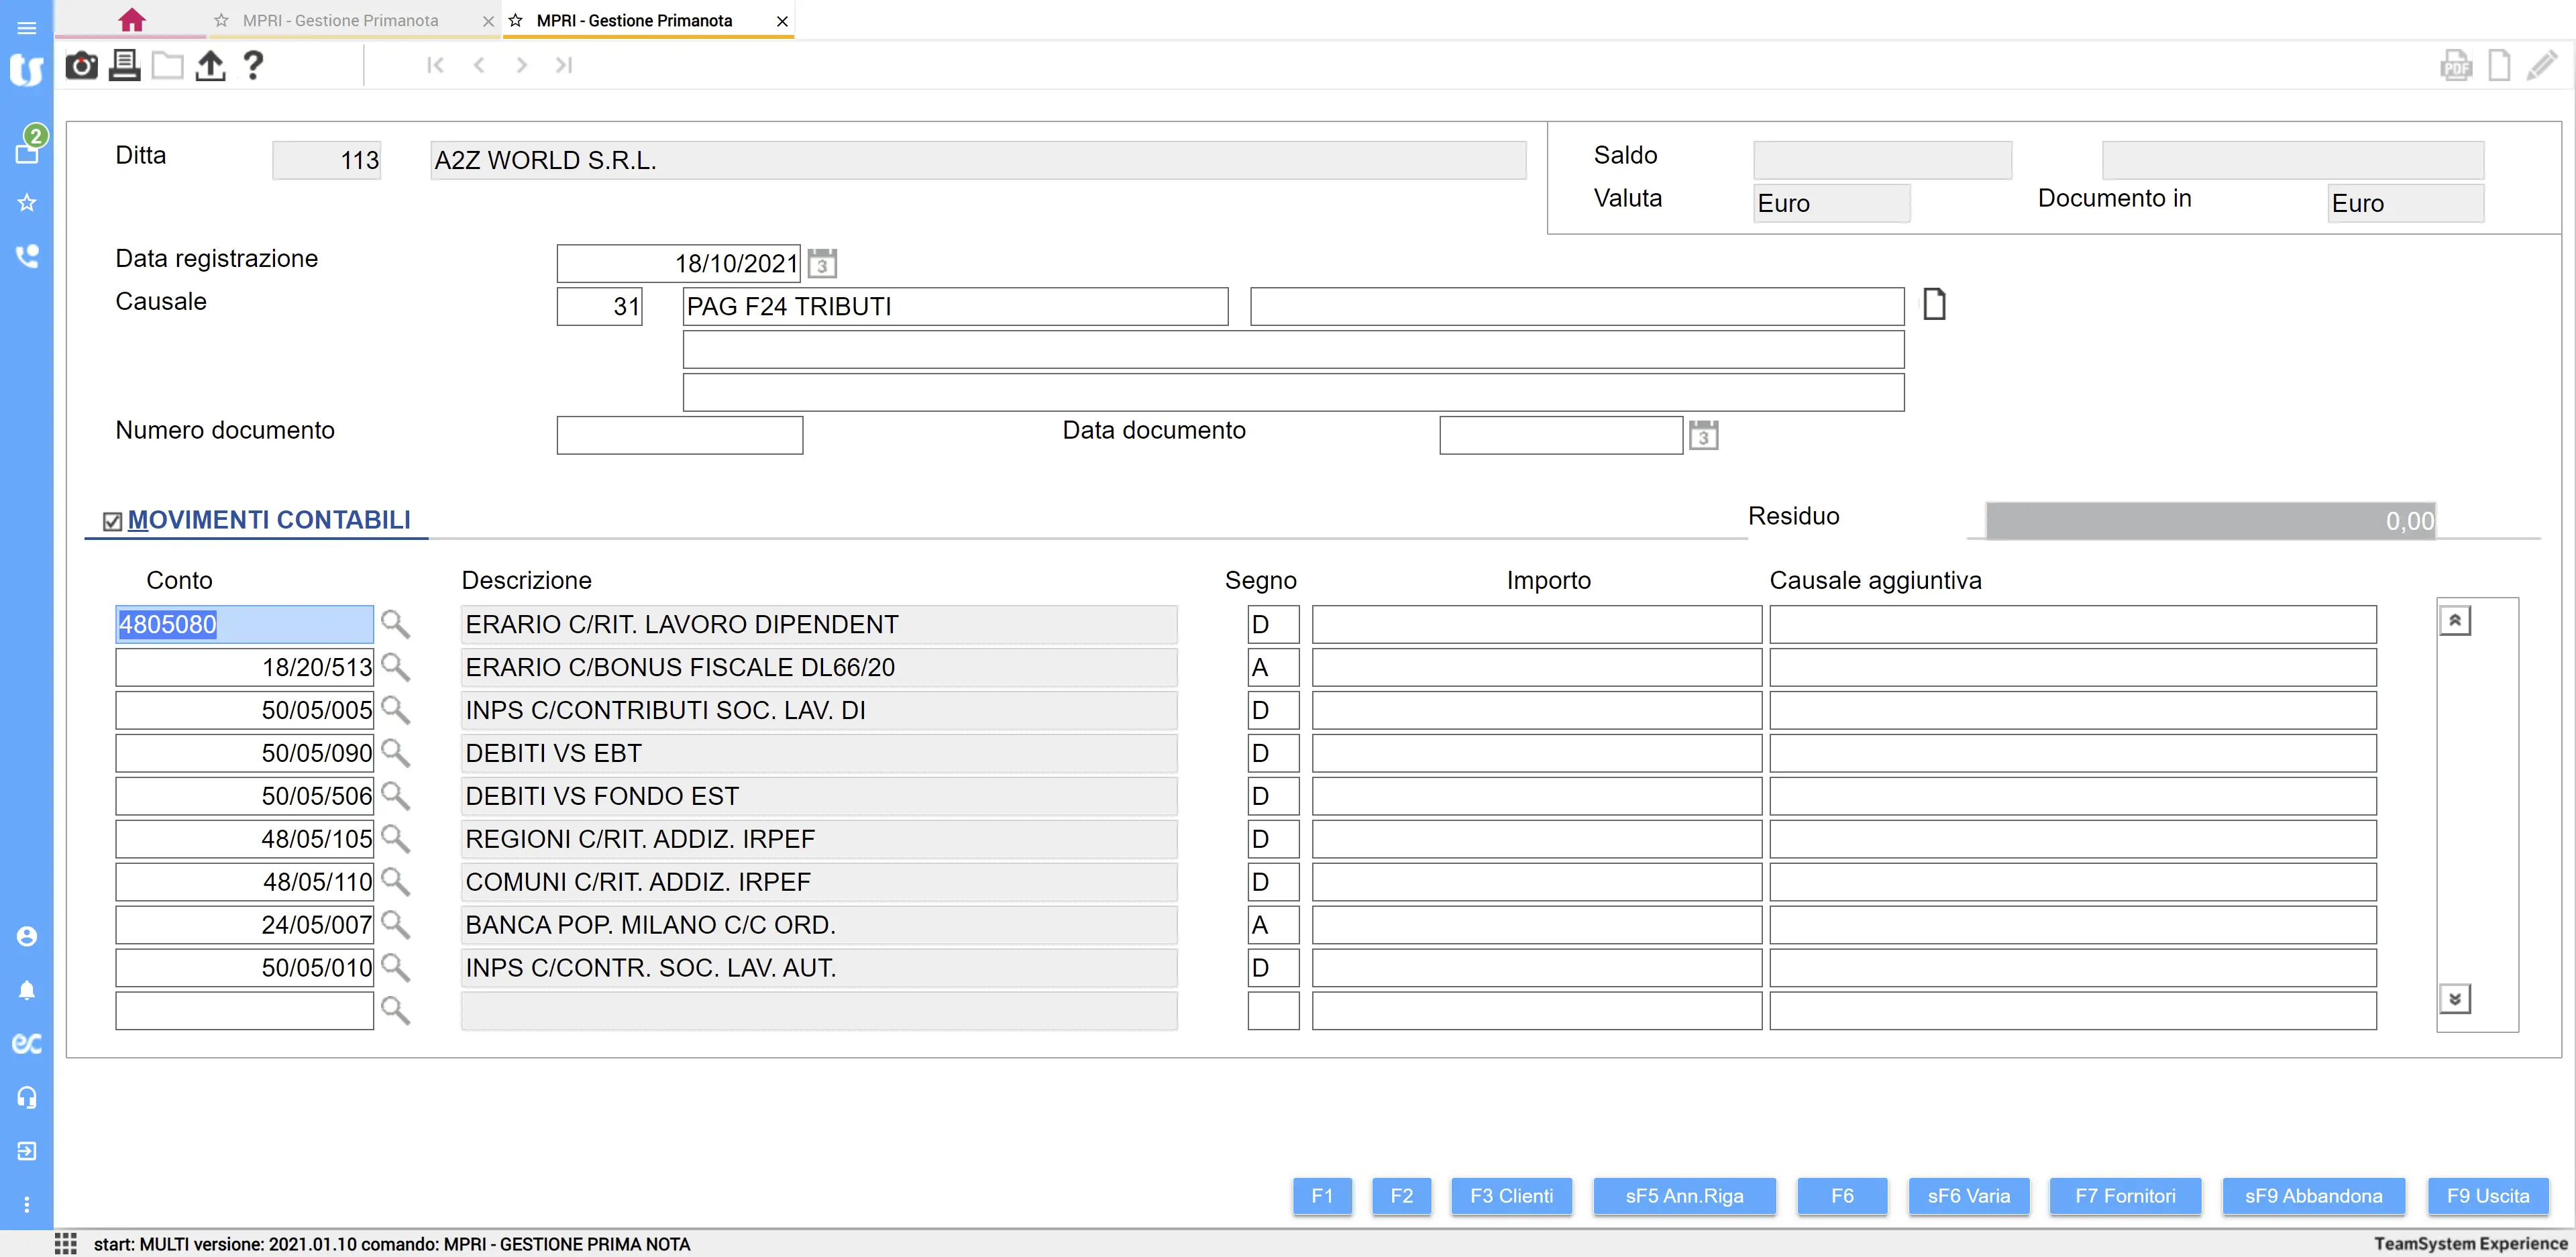Image resolution: width=2576 pixels, height=1257 pixels.
Task: Click the Numero documento input field
Action: (679, 436)
